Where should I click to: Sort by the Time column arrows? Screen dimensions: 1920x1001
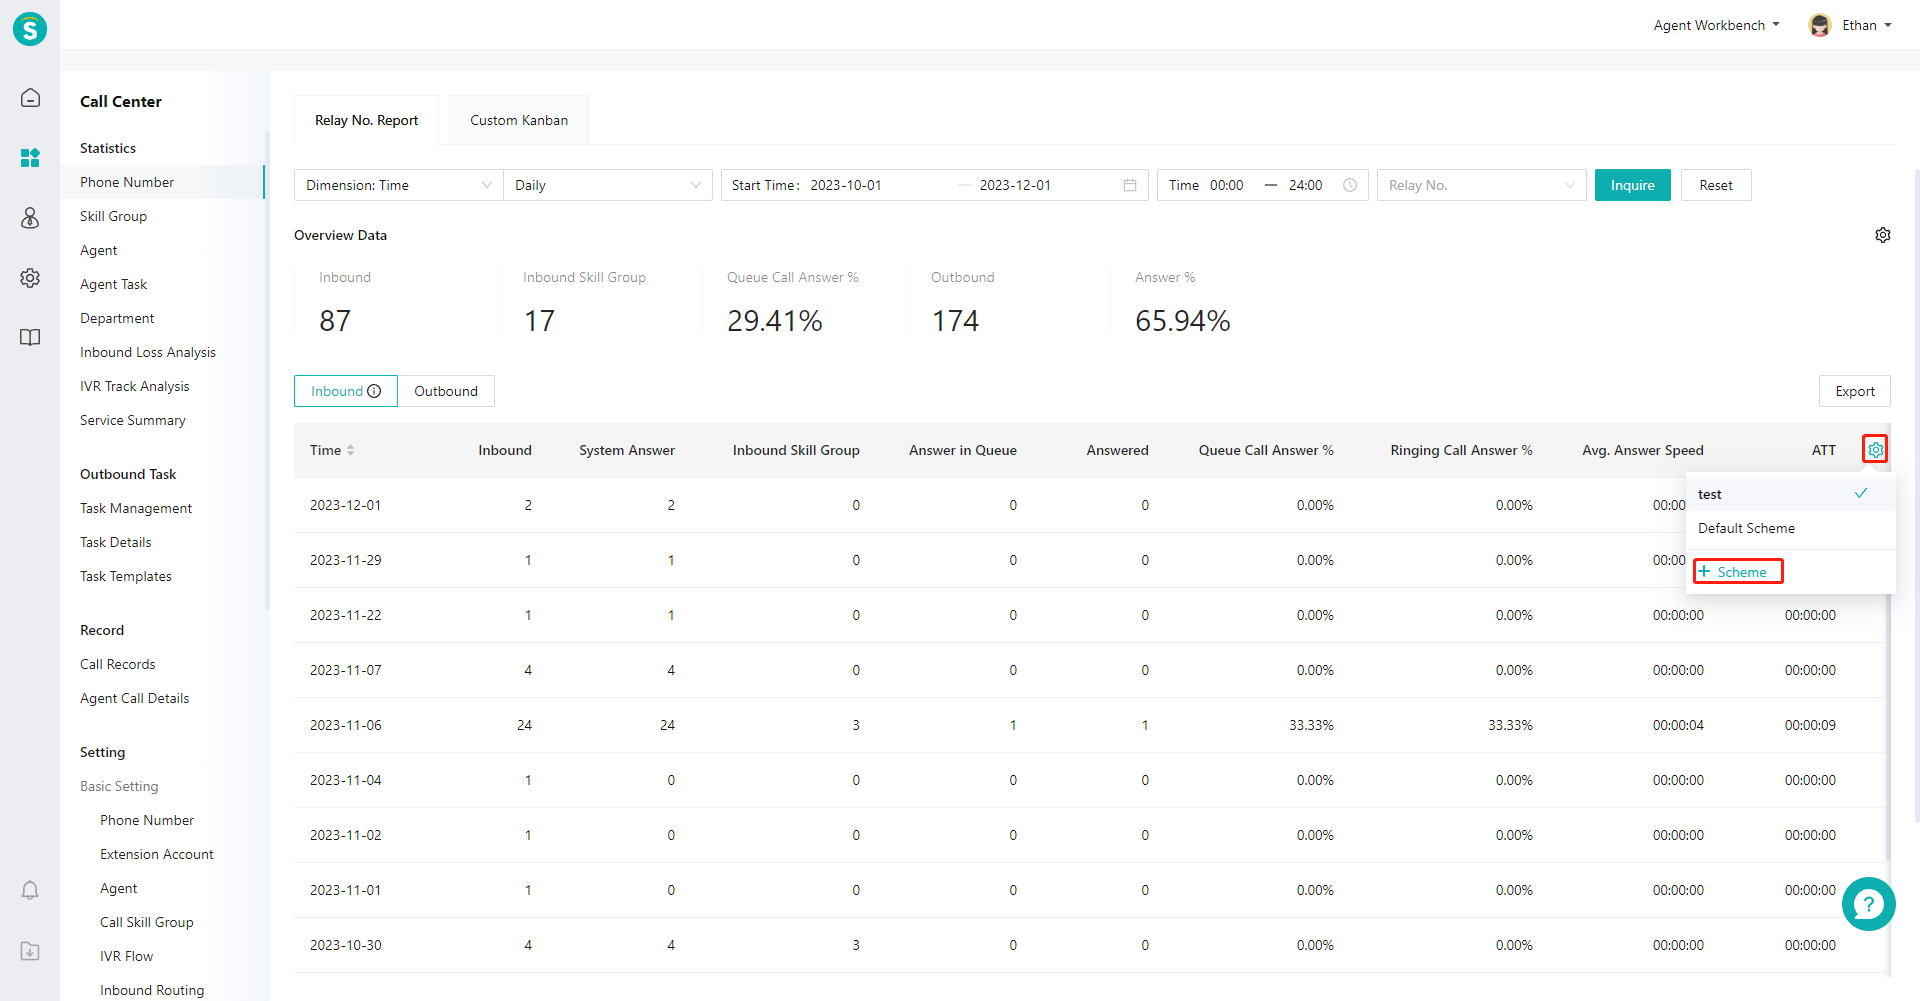click(351, 450)
